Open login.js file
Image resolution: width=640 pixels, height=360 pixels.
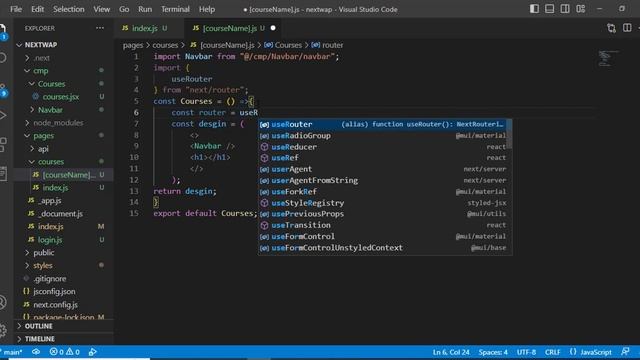50,240
